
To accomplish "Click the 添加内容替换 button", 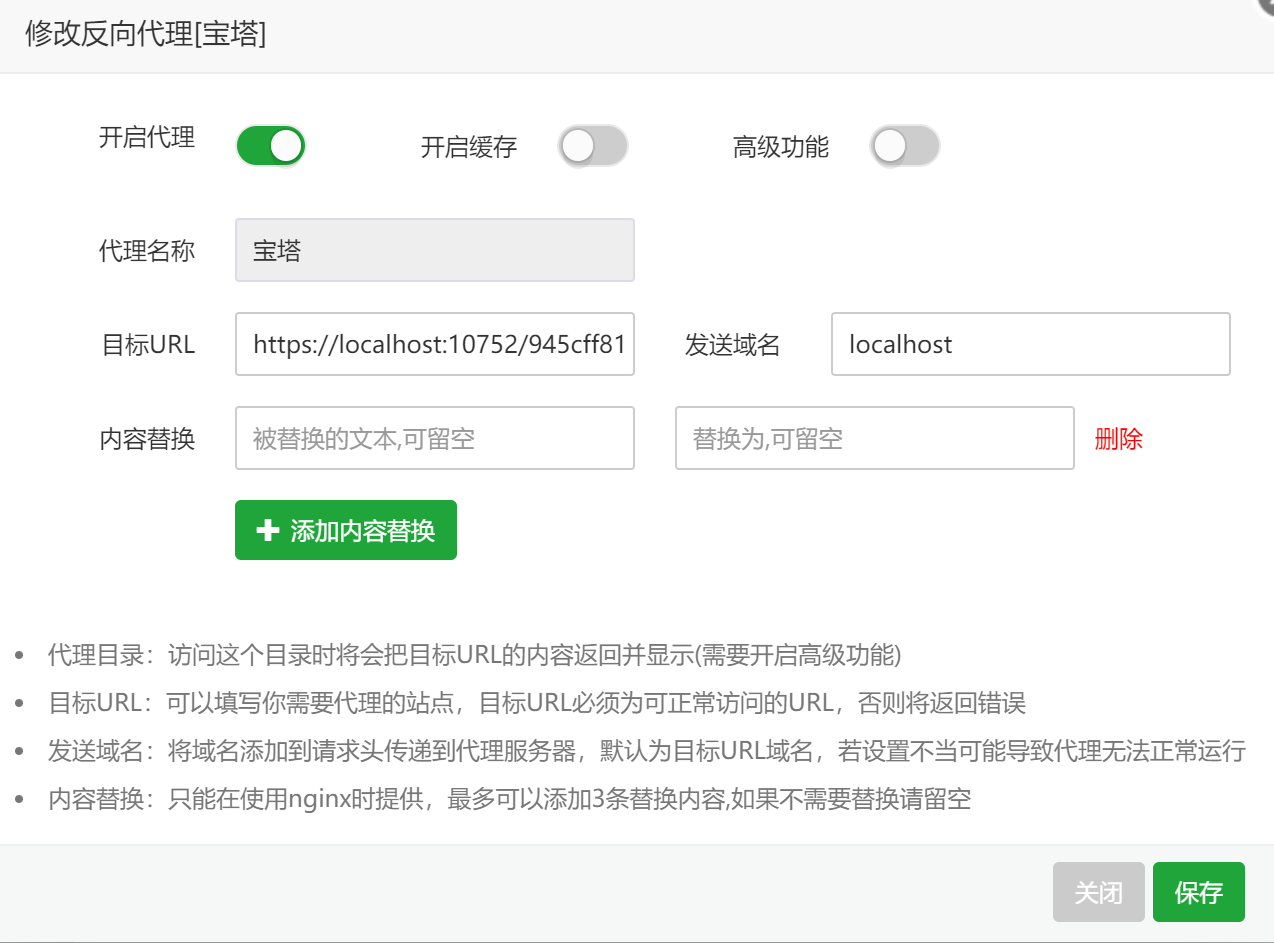I will tap(346, 530).
